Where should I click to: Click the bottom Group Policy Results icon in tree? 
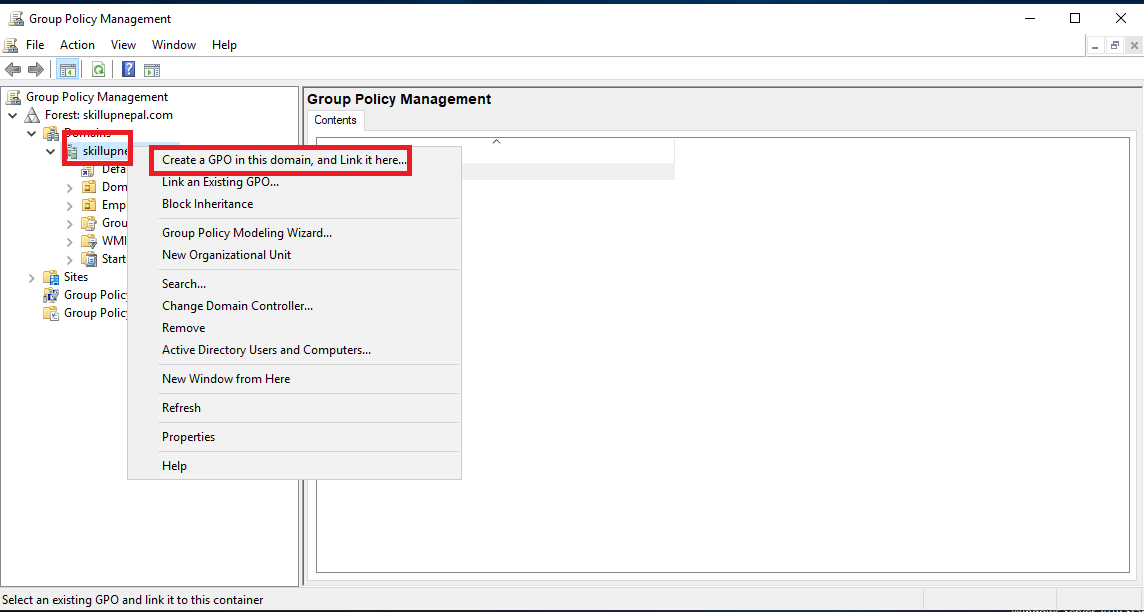pos(51,313)
